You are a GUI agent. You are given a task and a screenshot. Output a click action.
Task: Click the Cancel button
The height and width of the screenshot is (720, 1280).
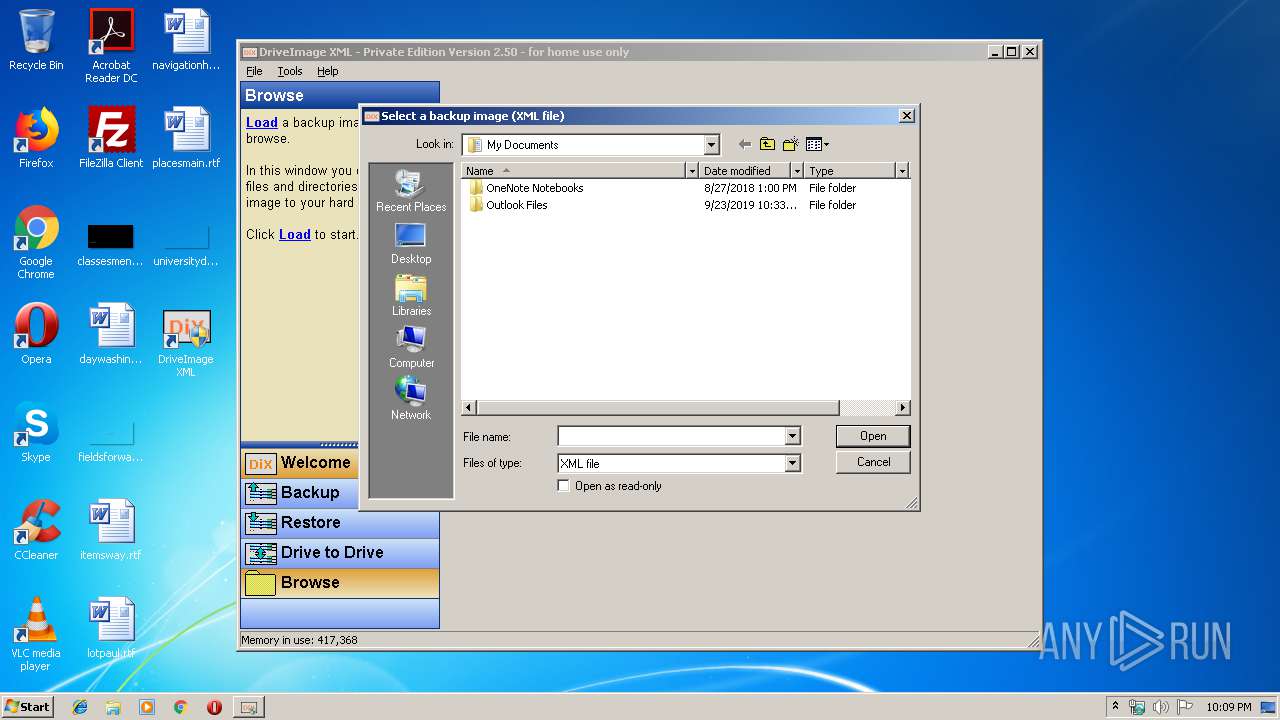(x=873, y=462)
